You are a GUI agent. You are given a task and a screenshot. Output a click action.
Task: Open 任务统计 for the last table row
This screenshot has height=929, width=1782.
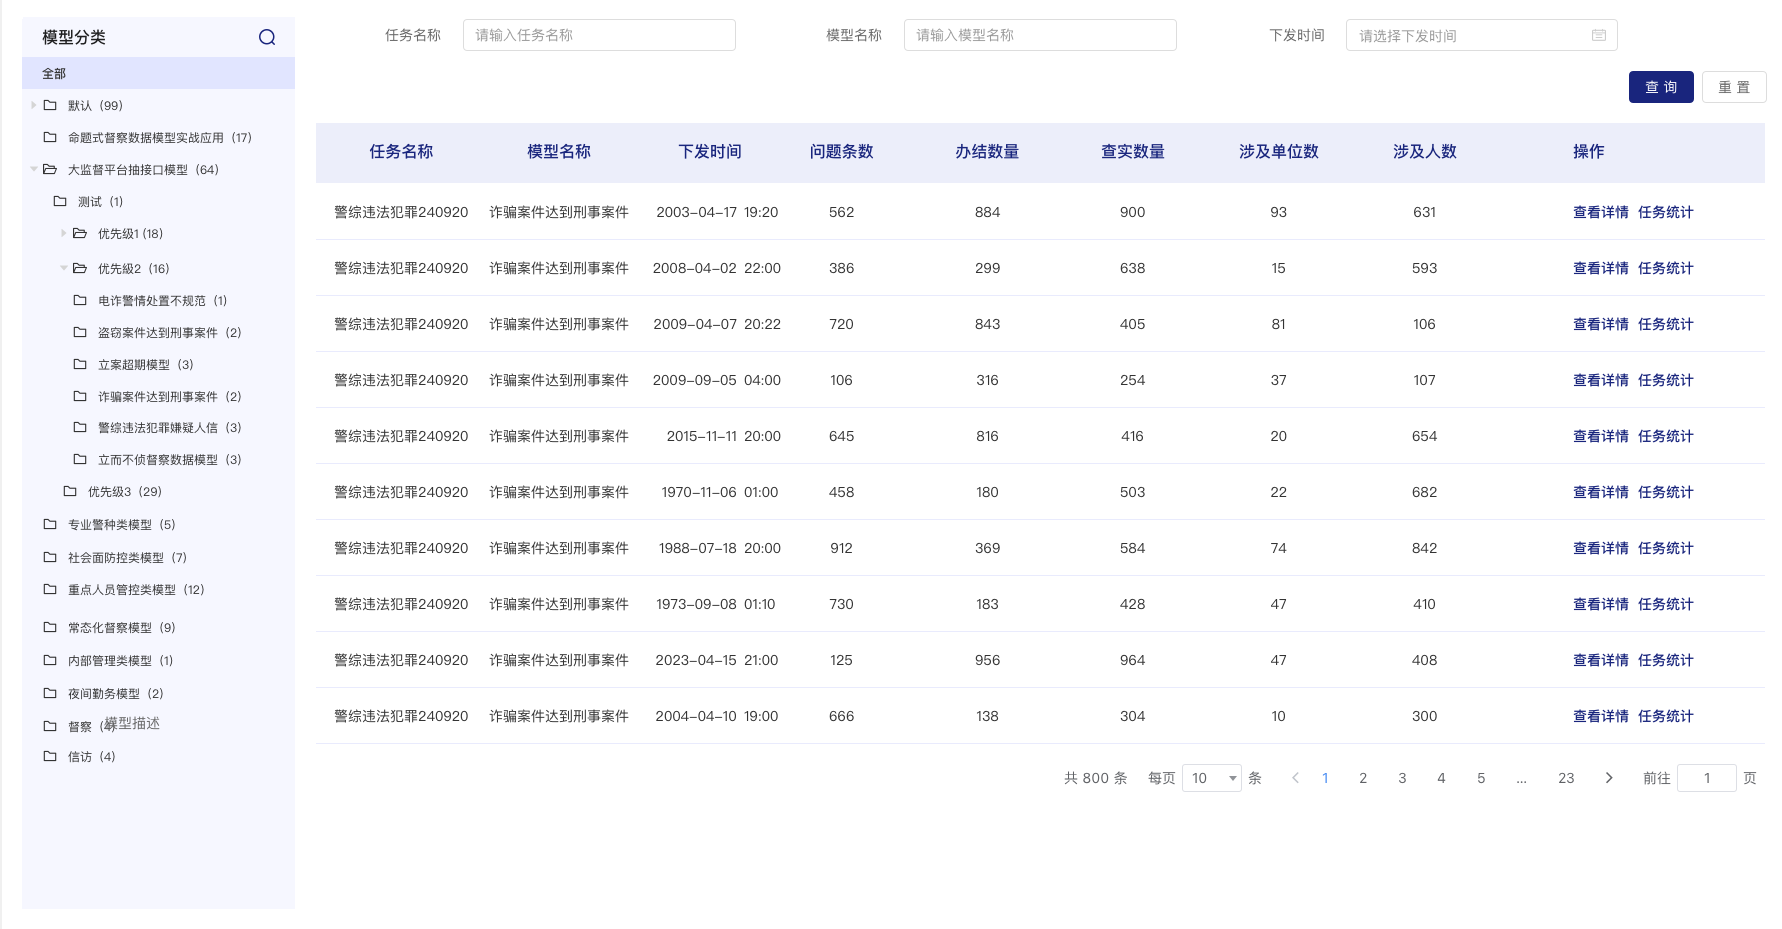tap(1665, 716)
